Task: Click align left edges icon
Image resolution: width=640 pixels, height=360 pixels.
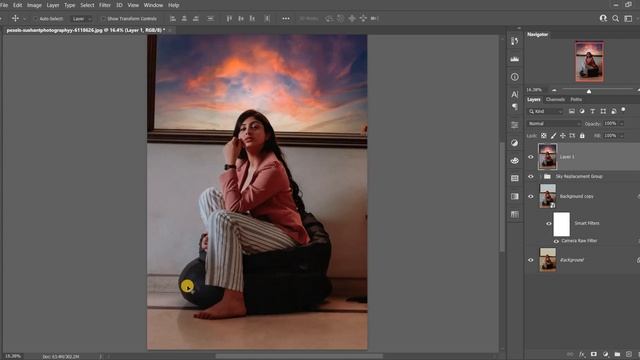Action: [x=173, y=18]
